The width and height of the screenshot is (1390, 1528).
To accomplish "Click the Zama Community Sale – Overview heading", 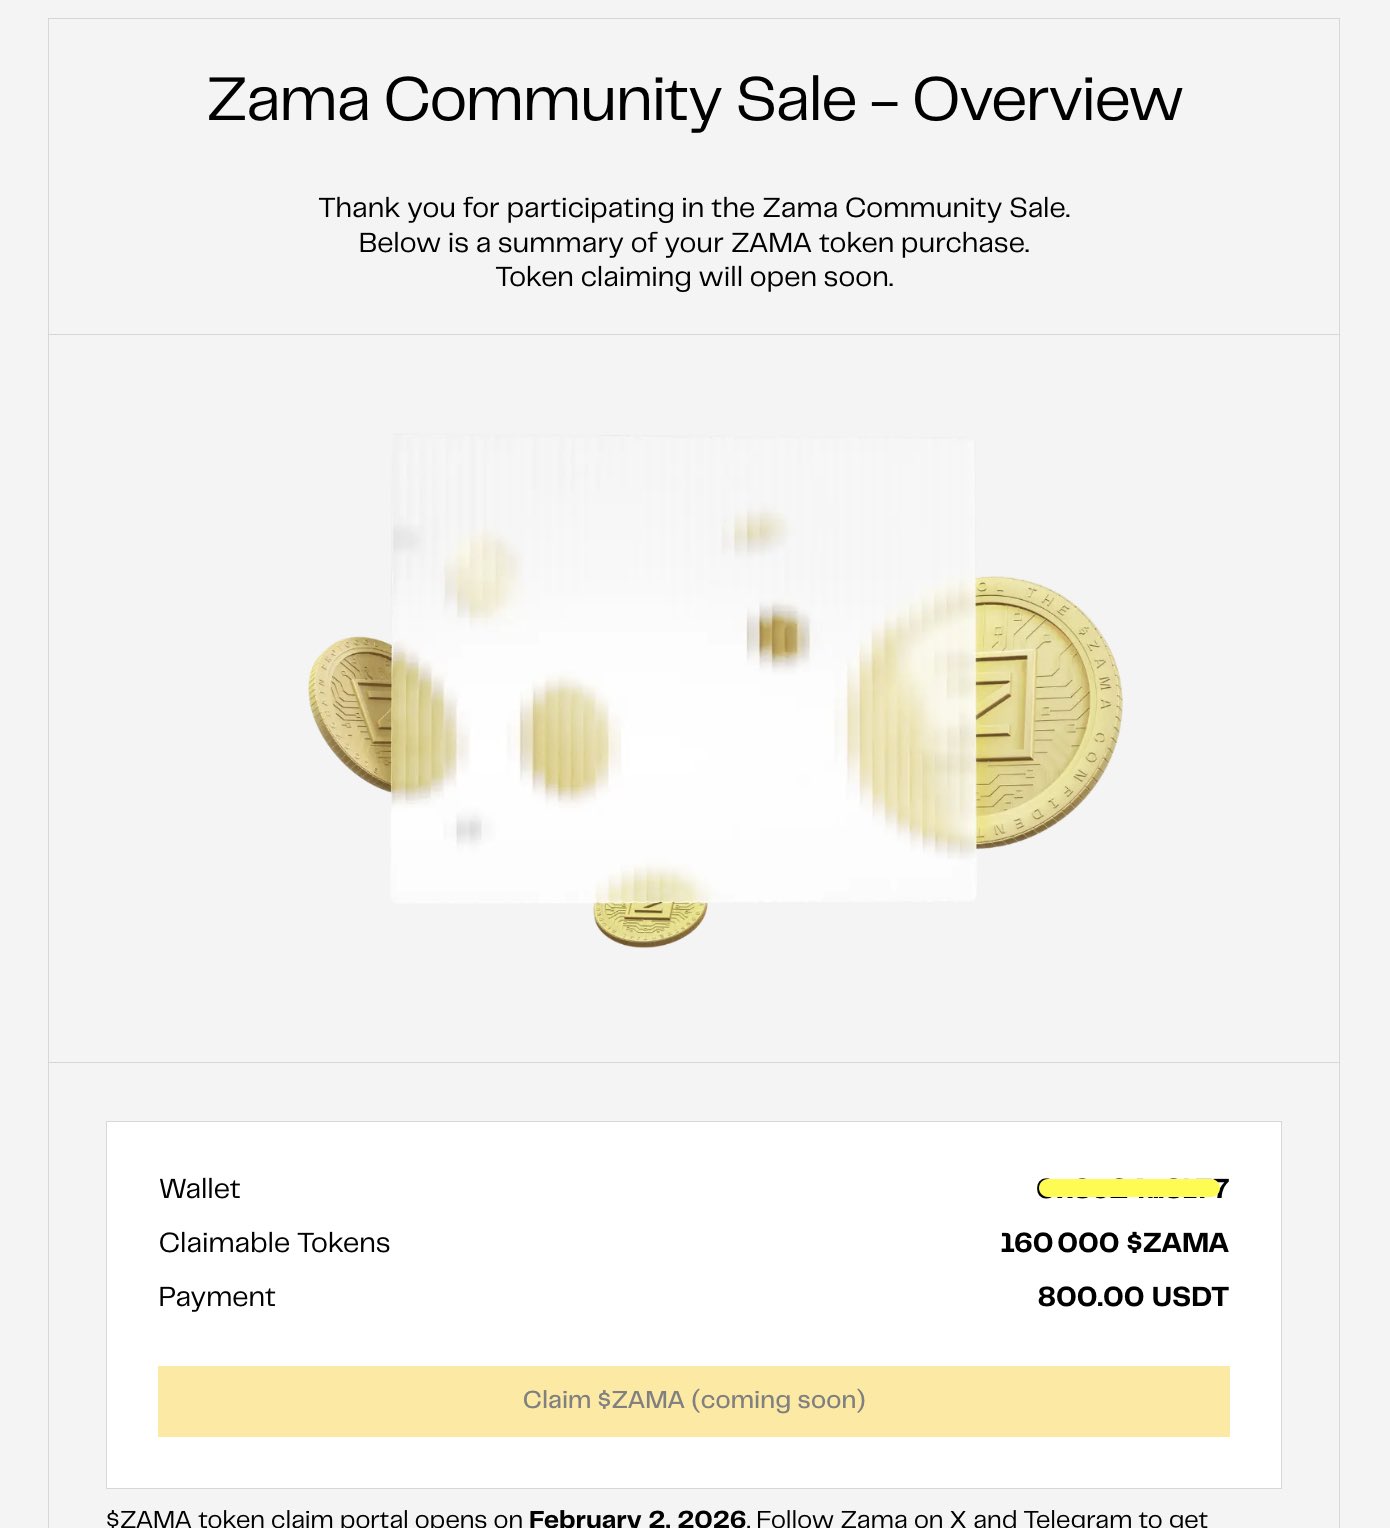I will [694, 100].
